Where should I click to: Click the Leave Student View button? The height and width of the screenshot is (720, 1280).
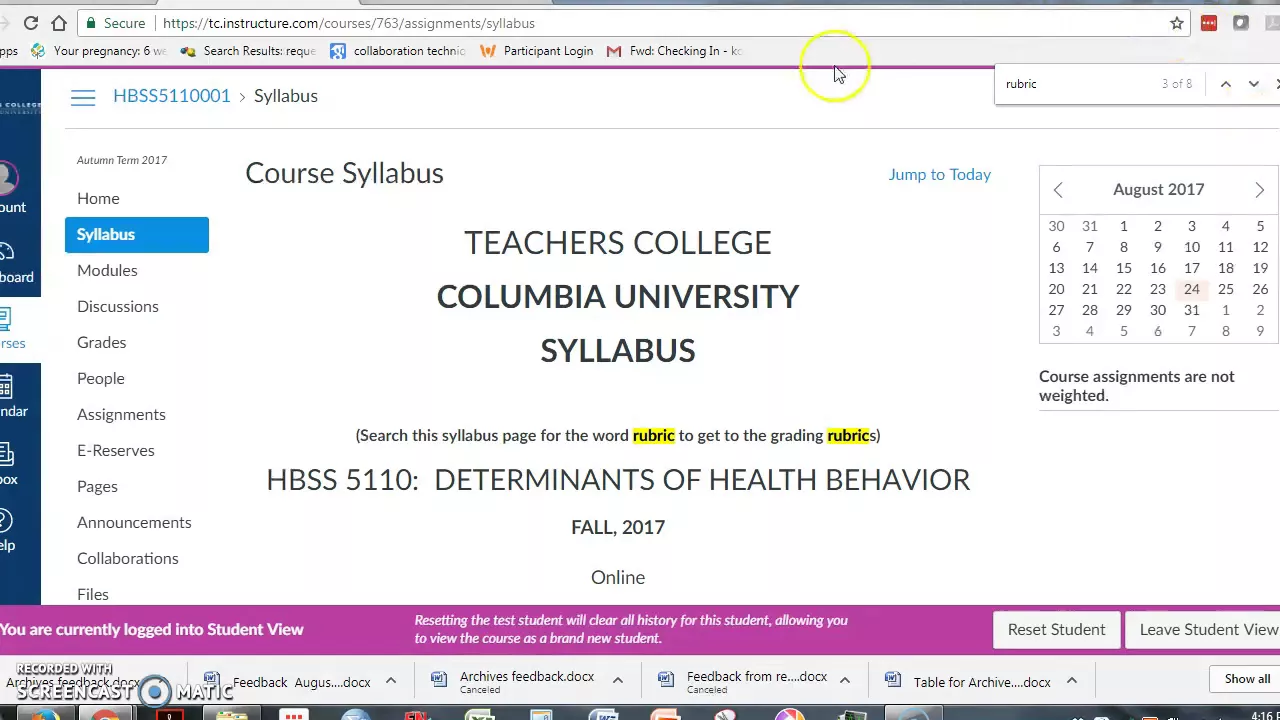coord(1203,629)
